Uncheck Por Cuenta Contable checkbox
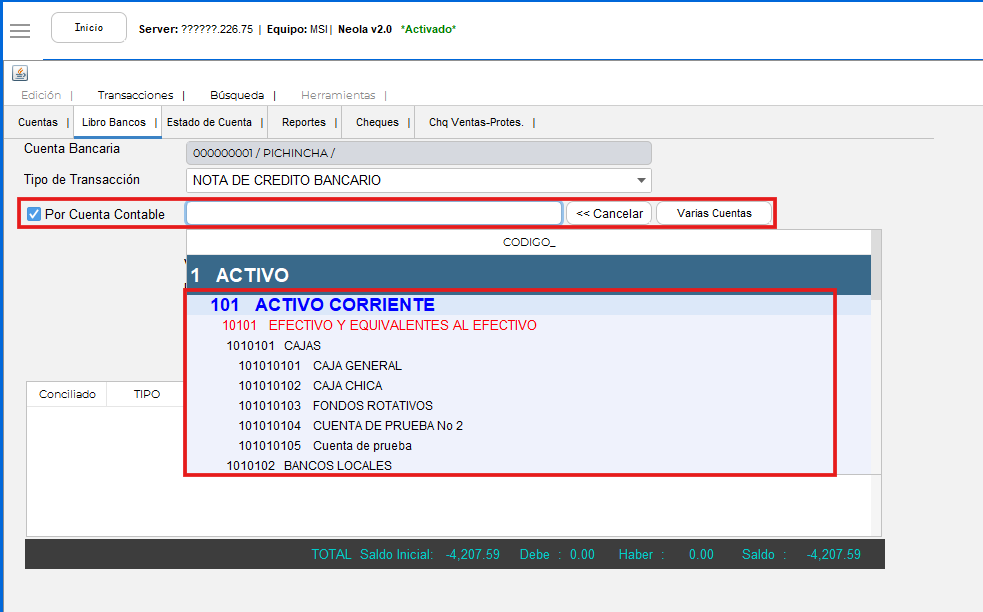 [x=34, y=214]
